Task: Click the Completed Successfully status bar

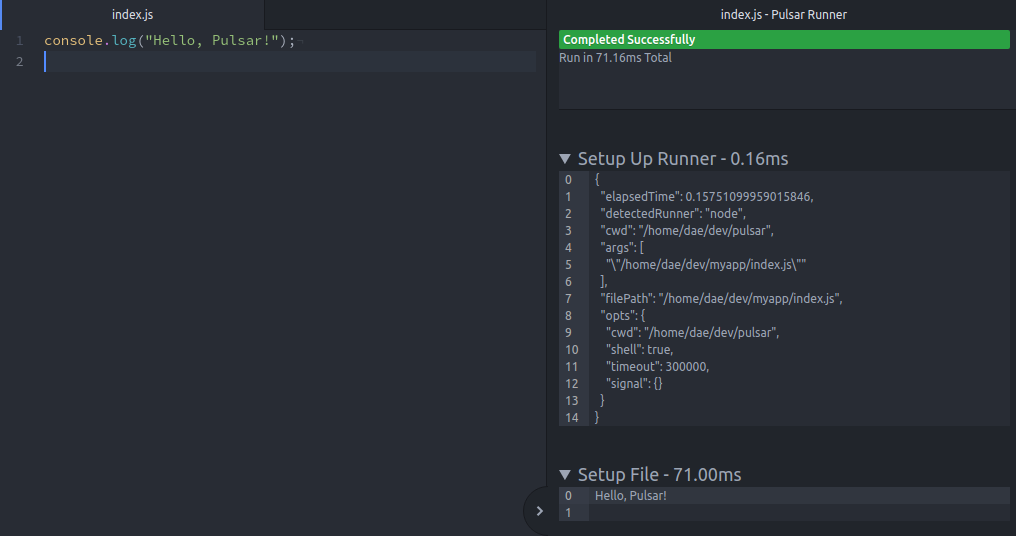Action: click(784, 40)
